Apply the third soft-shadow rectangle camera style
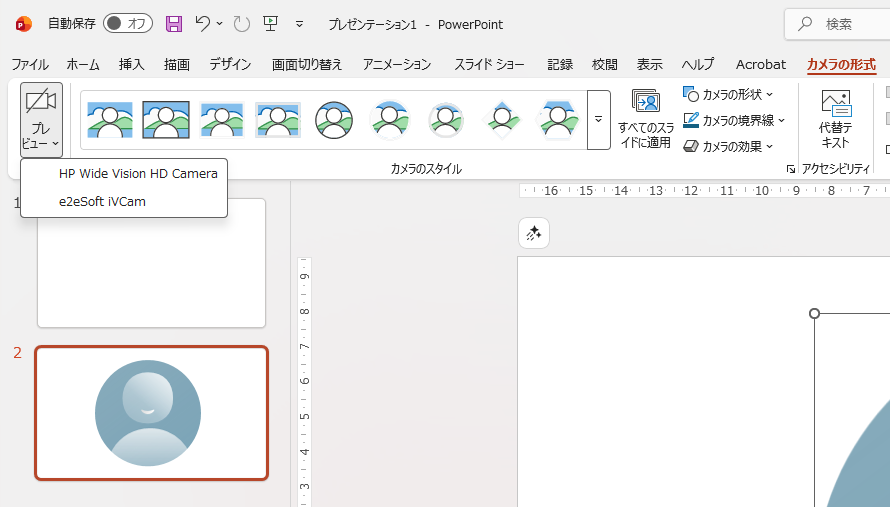Image resolution: width=890 pixels, height=507 pixels. 222,120
